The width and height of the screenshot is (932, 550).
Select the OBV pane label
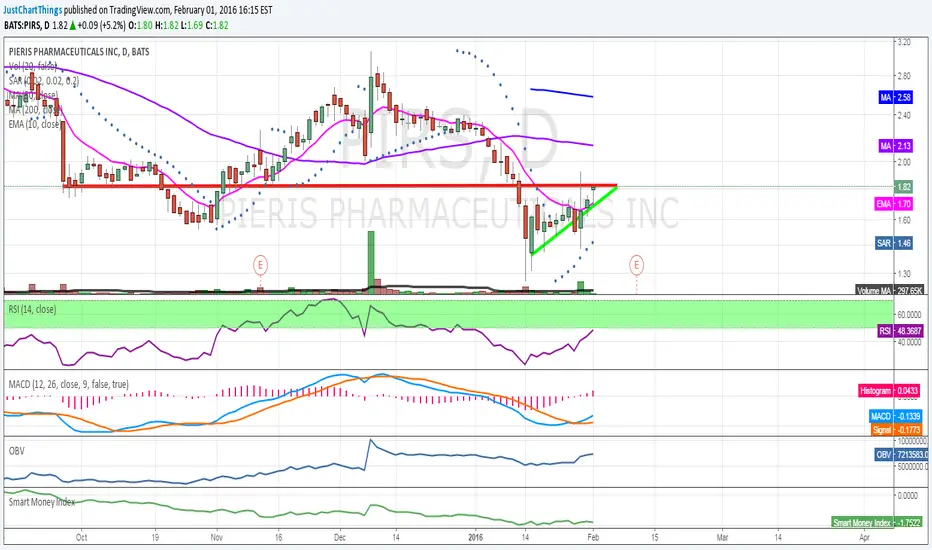pyautogui.click(x=17, y=451)
